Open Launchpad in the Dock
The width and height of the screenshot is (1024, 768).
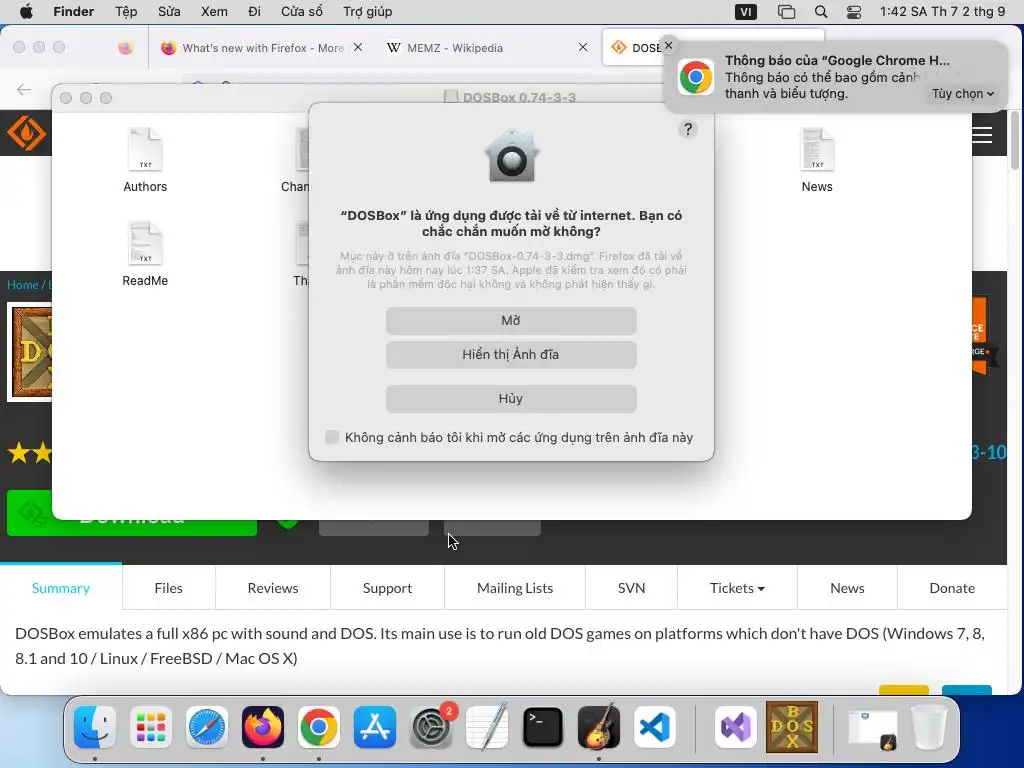(x=151, y=727)
